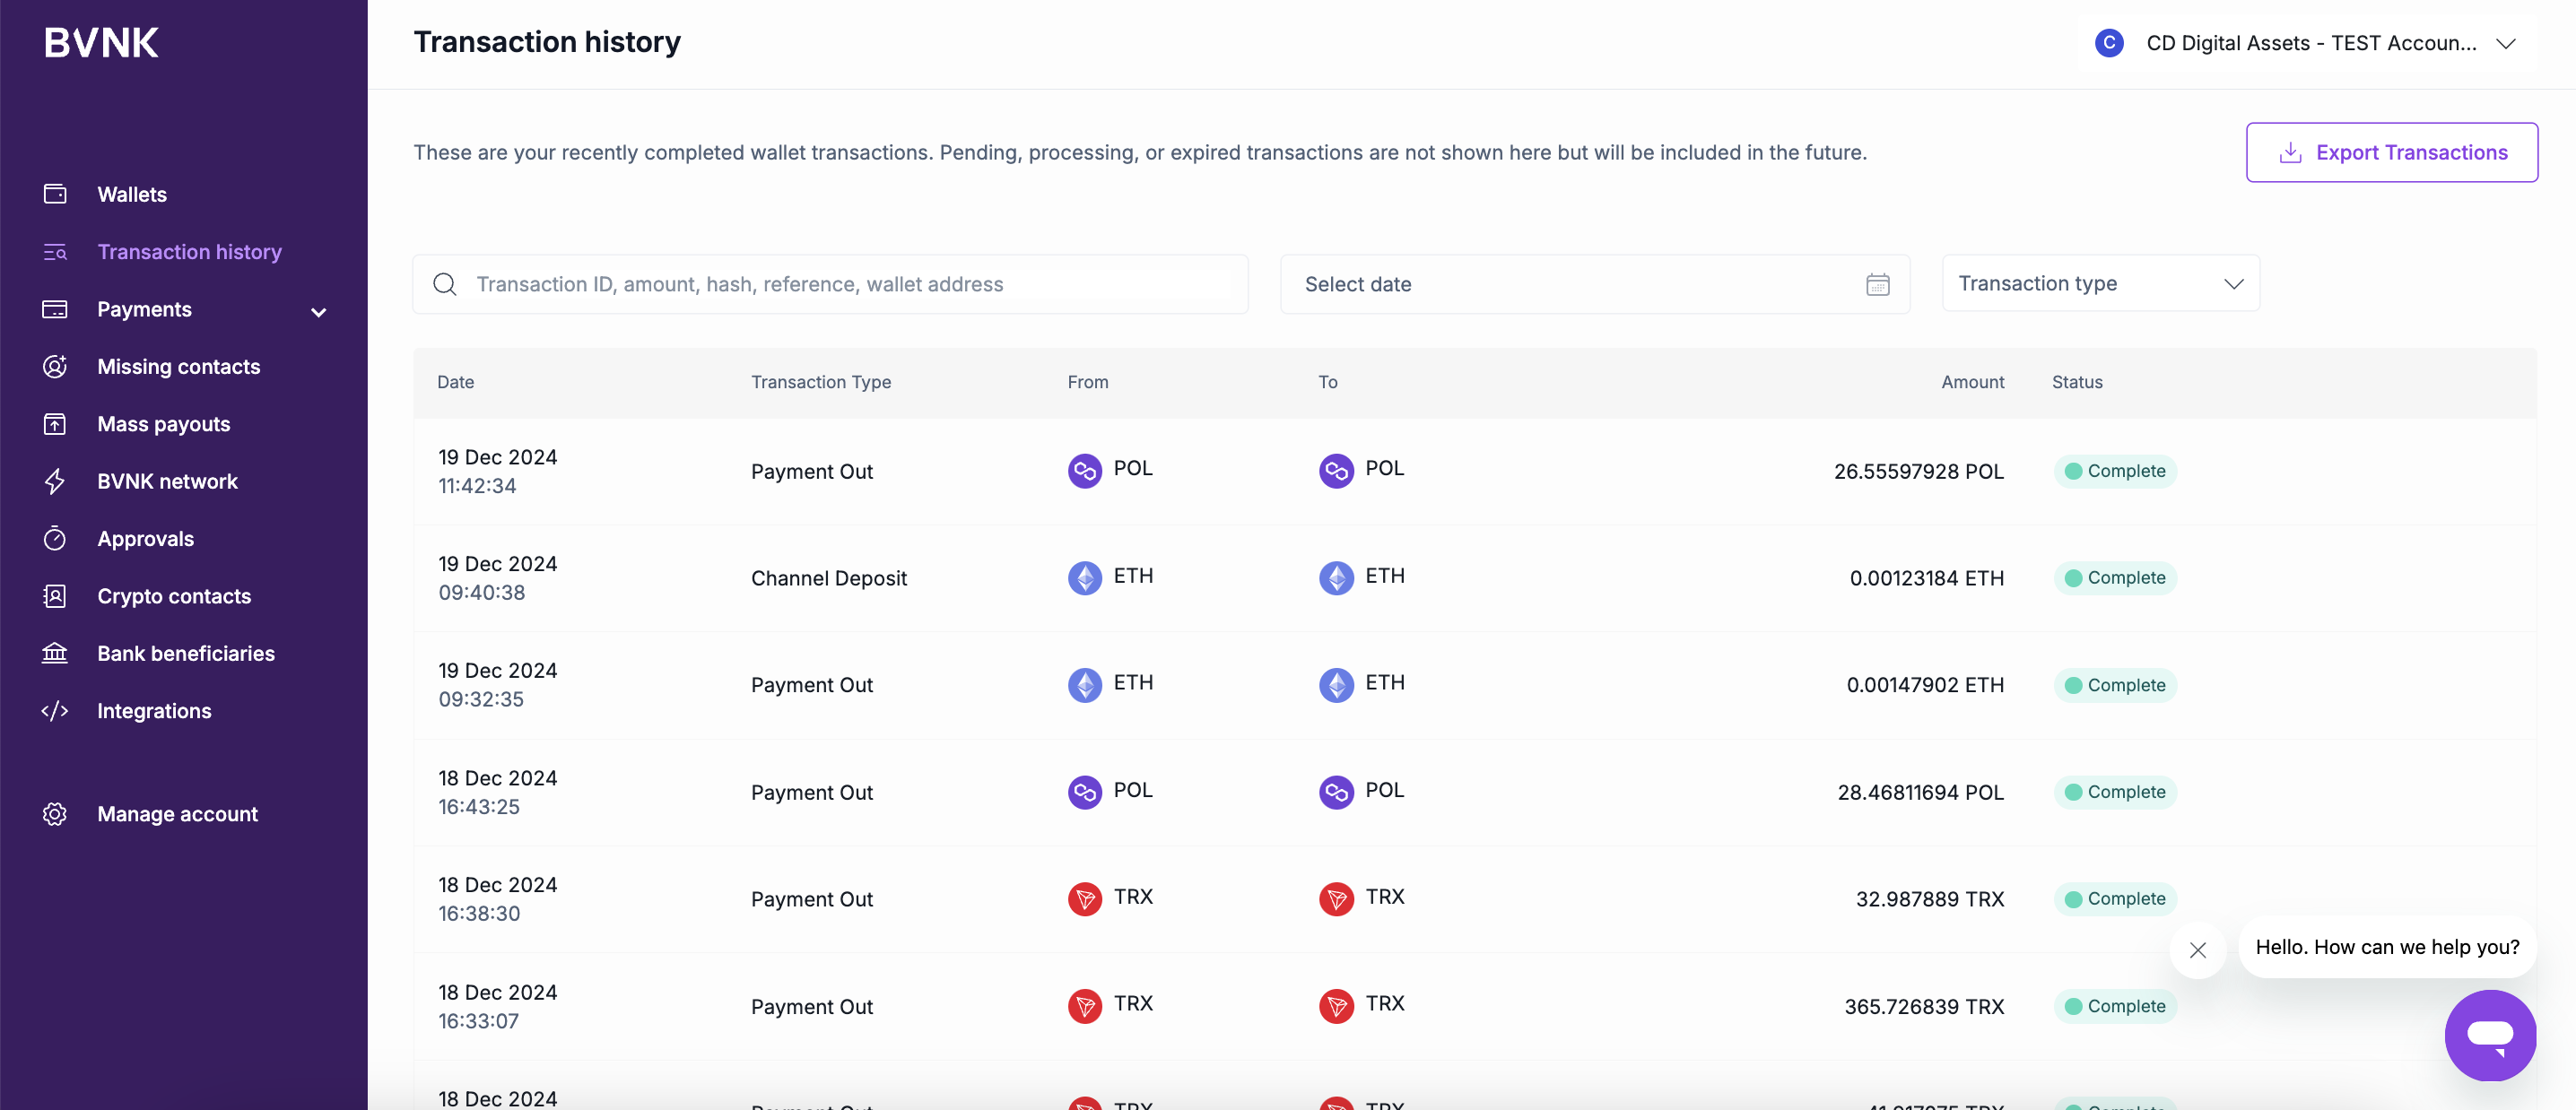Viewport: 2576px width, 1110px height.
Task: Click the From ETH icon on 09:40:38 row
Action: [1084, 578]
